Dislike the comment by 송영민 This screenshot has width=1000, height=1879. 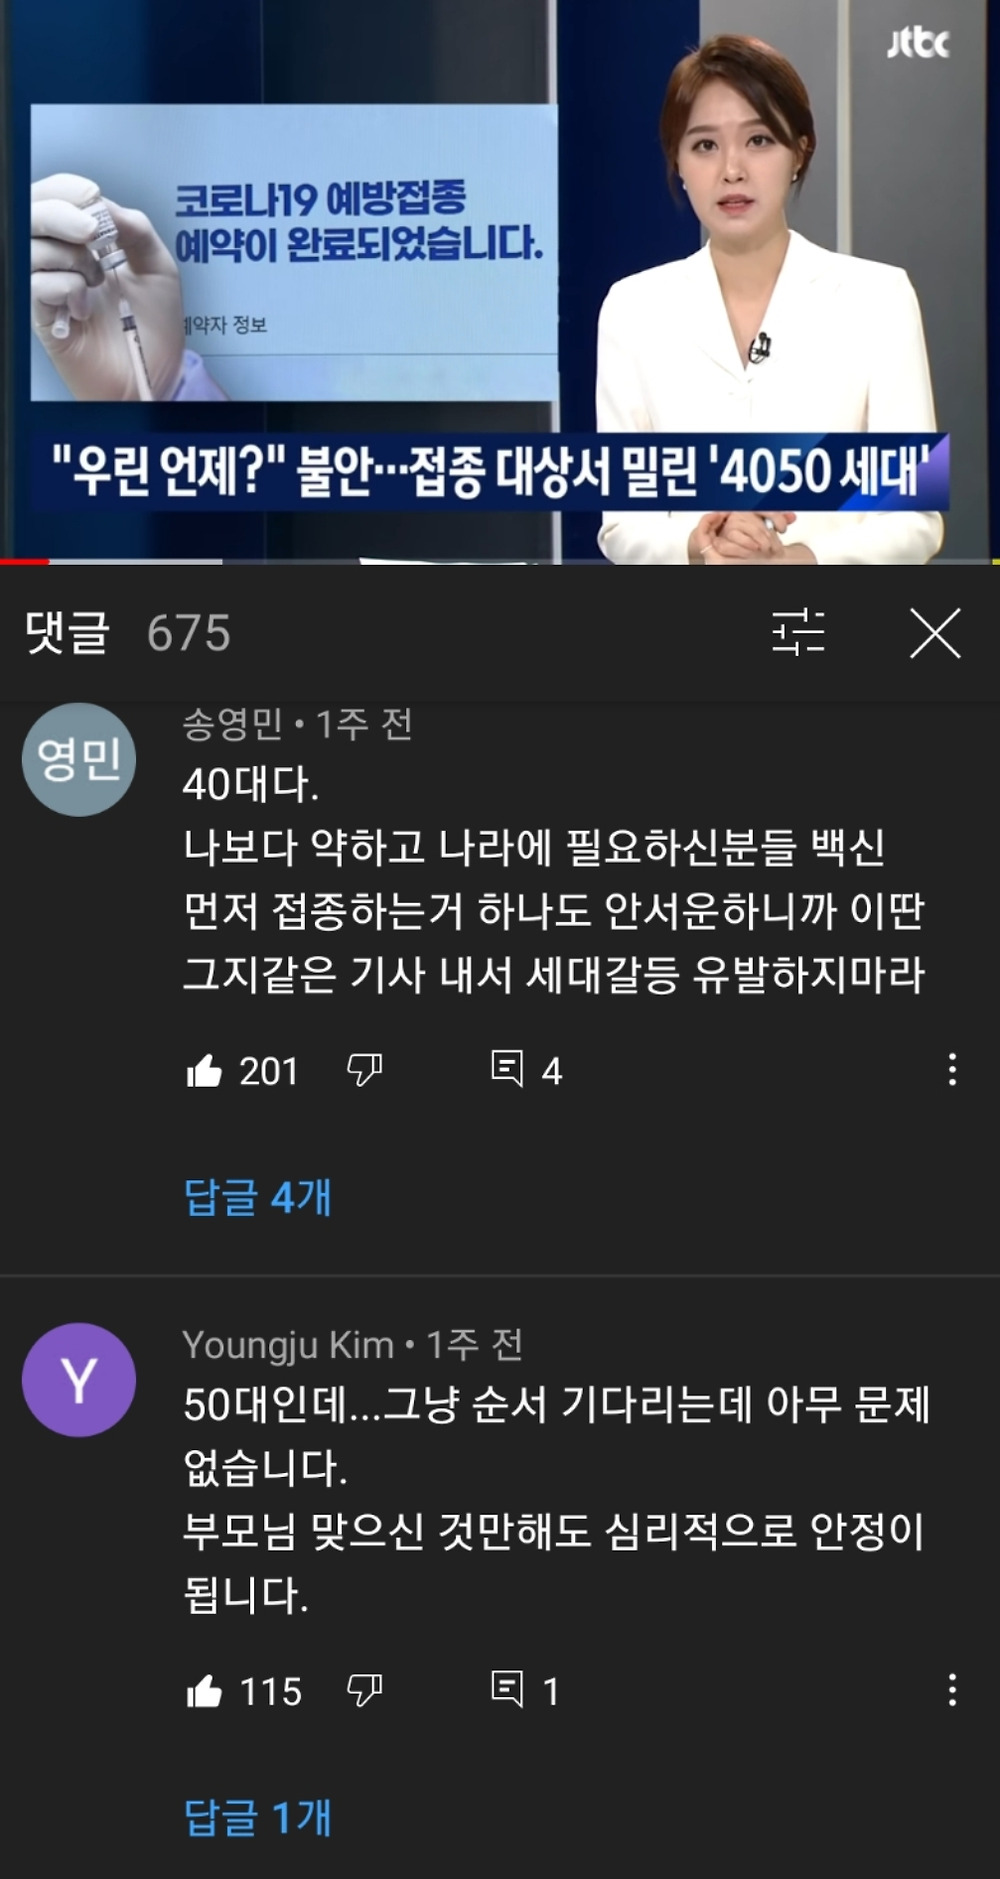click(364, 1071)
